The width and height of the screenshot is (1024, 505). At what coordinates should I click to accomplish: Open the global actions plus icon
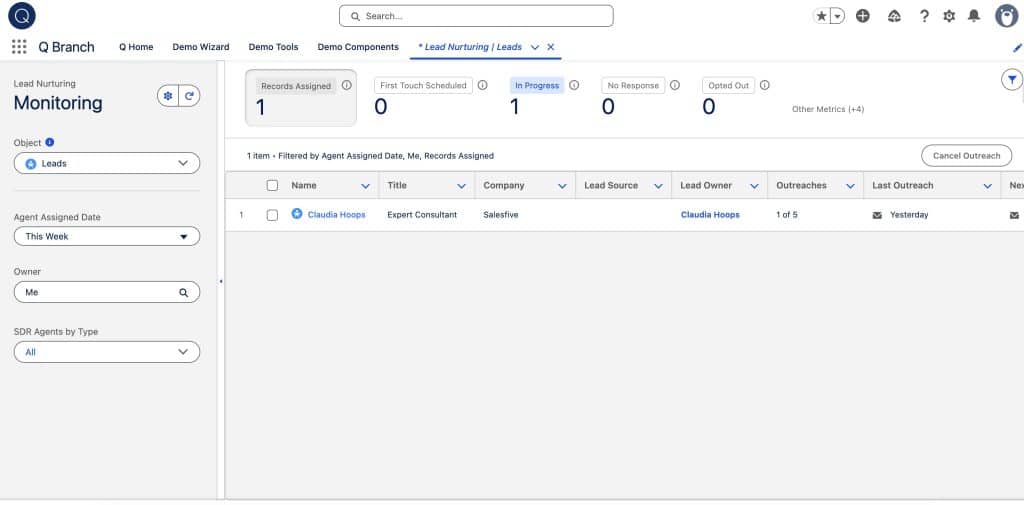pos(863,16)
